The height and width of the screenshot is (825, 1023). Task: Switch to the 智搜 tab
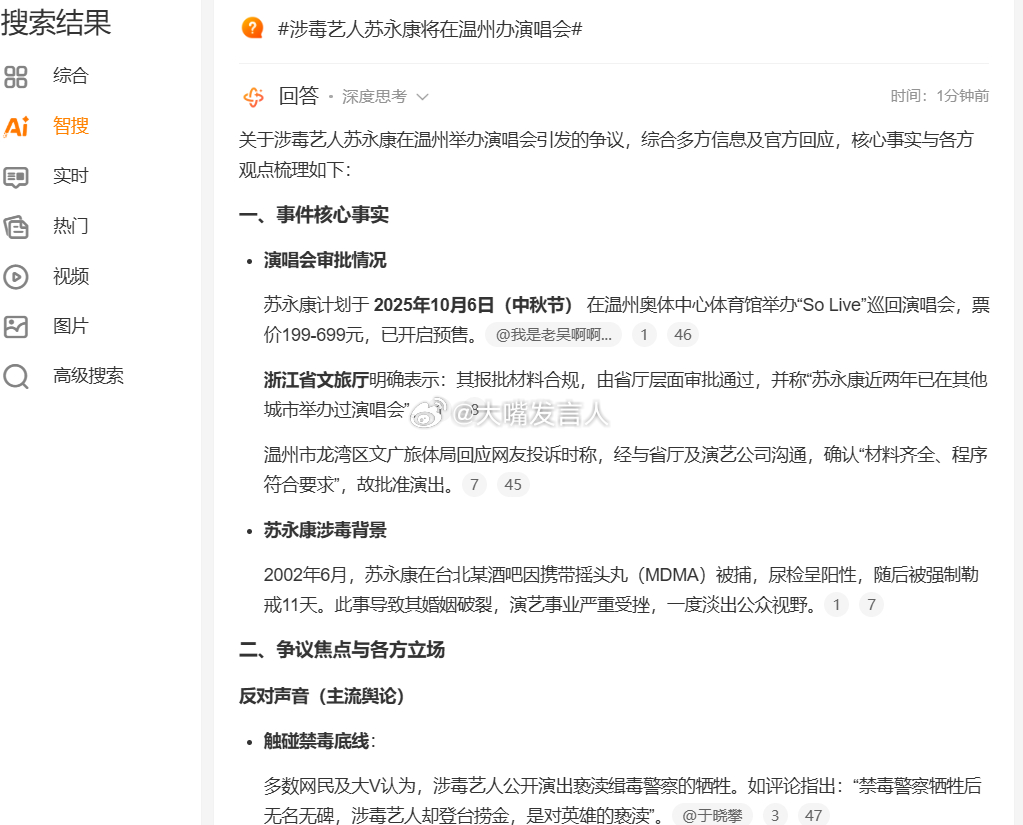tap(70, 126)
